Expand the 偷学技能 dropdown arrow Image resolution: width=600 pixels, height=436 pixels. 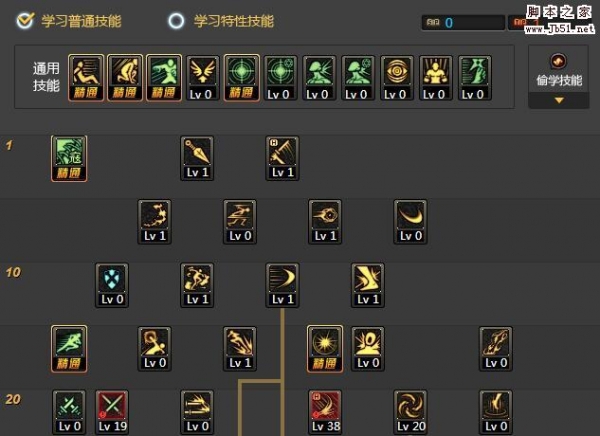click(559, 100)
